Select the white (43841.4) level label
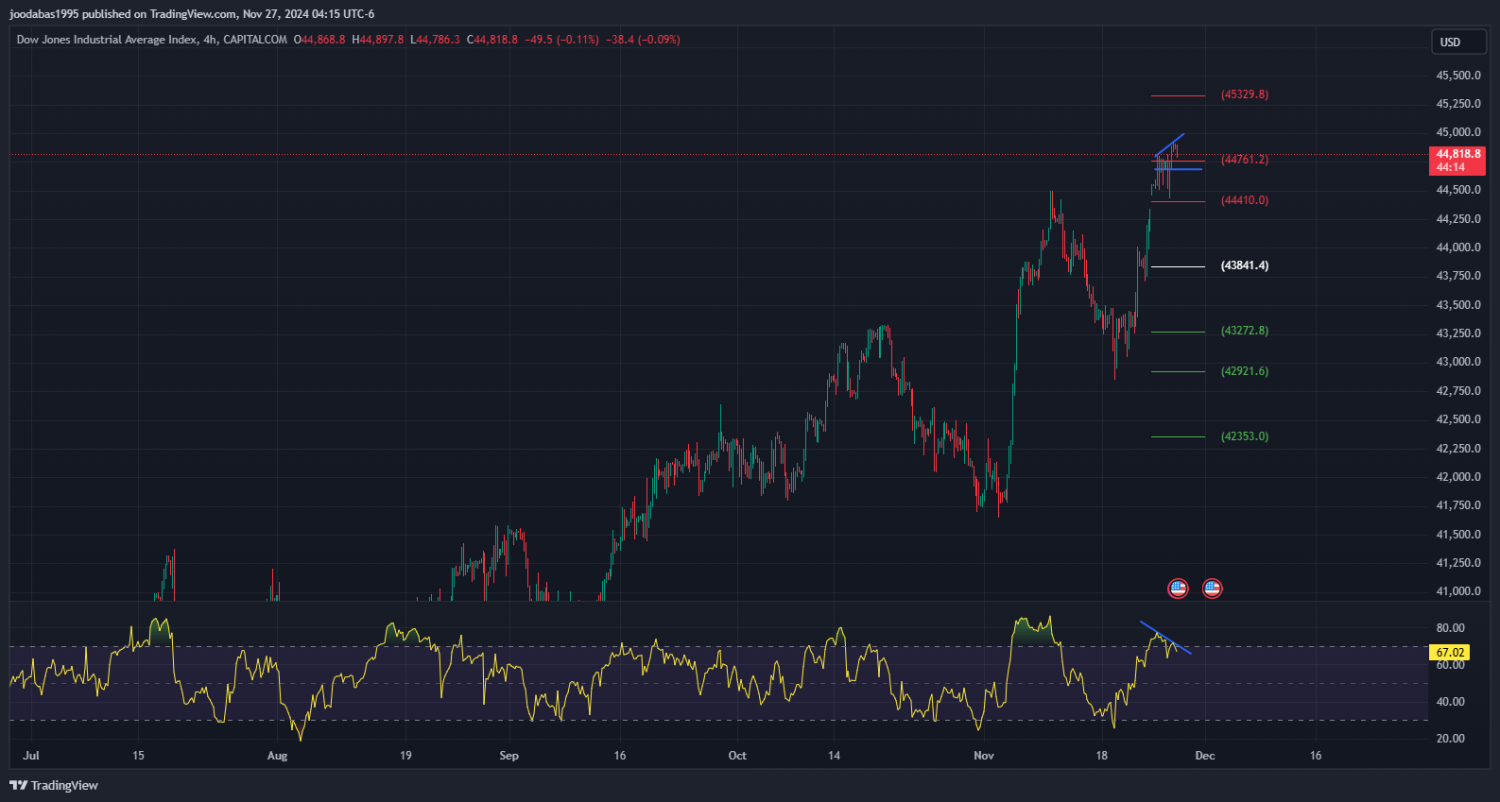 point(1244,266)
